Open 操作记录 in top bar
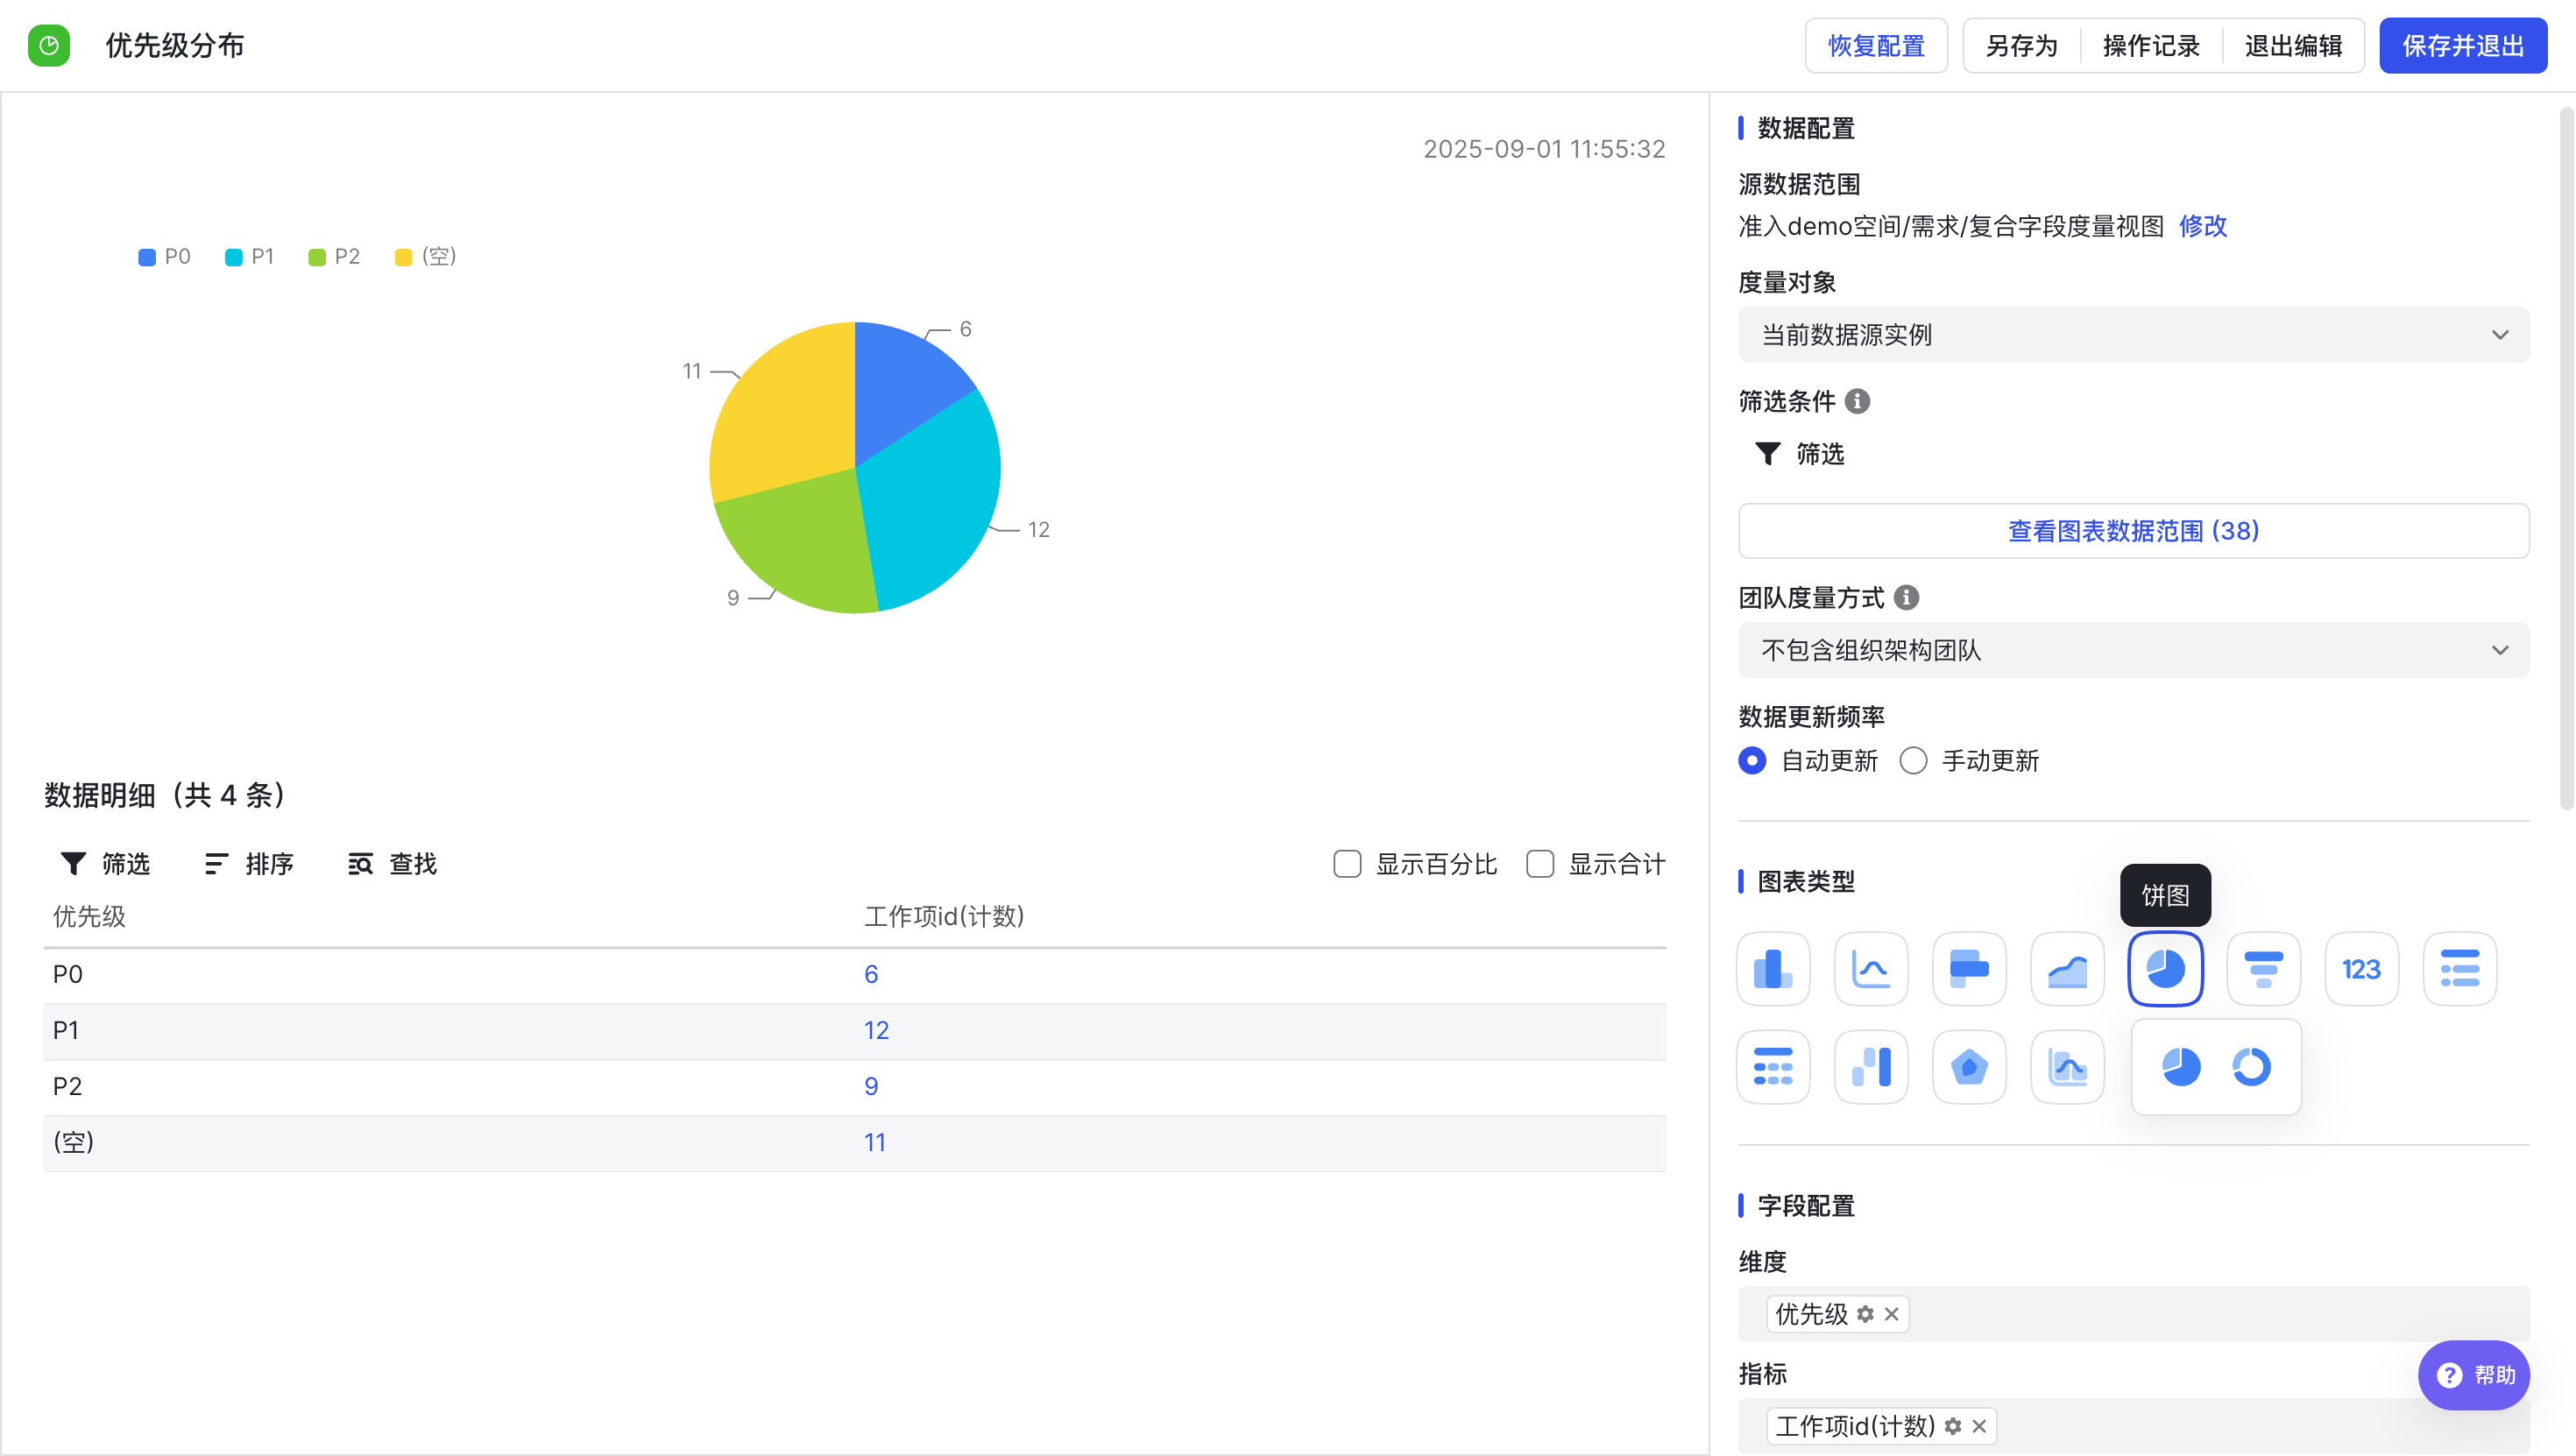2576x1456 pixels. point(2151,45)
